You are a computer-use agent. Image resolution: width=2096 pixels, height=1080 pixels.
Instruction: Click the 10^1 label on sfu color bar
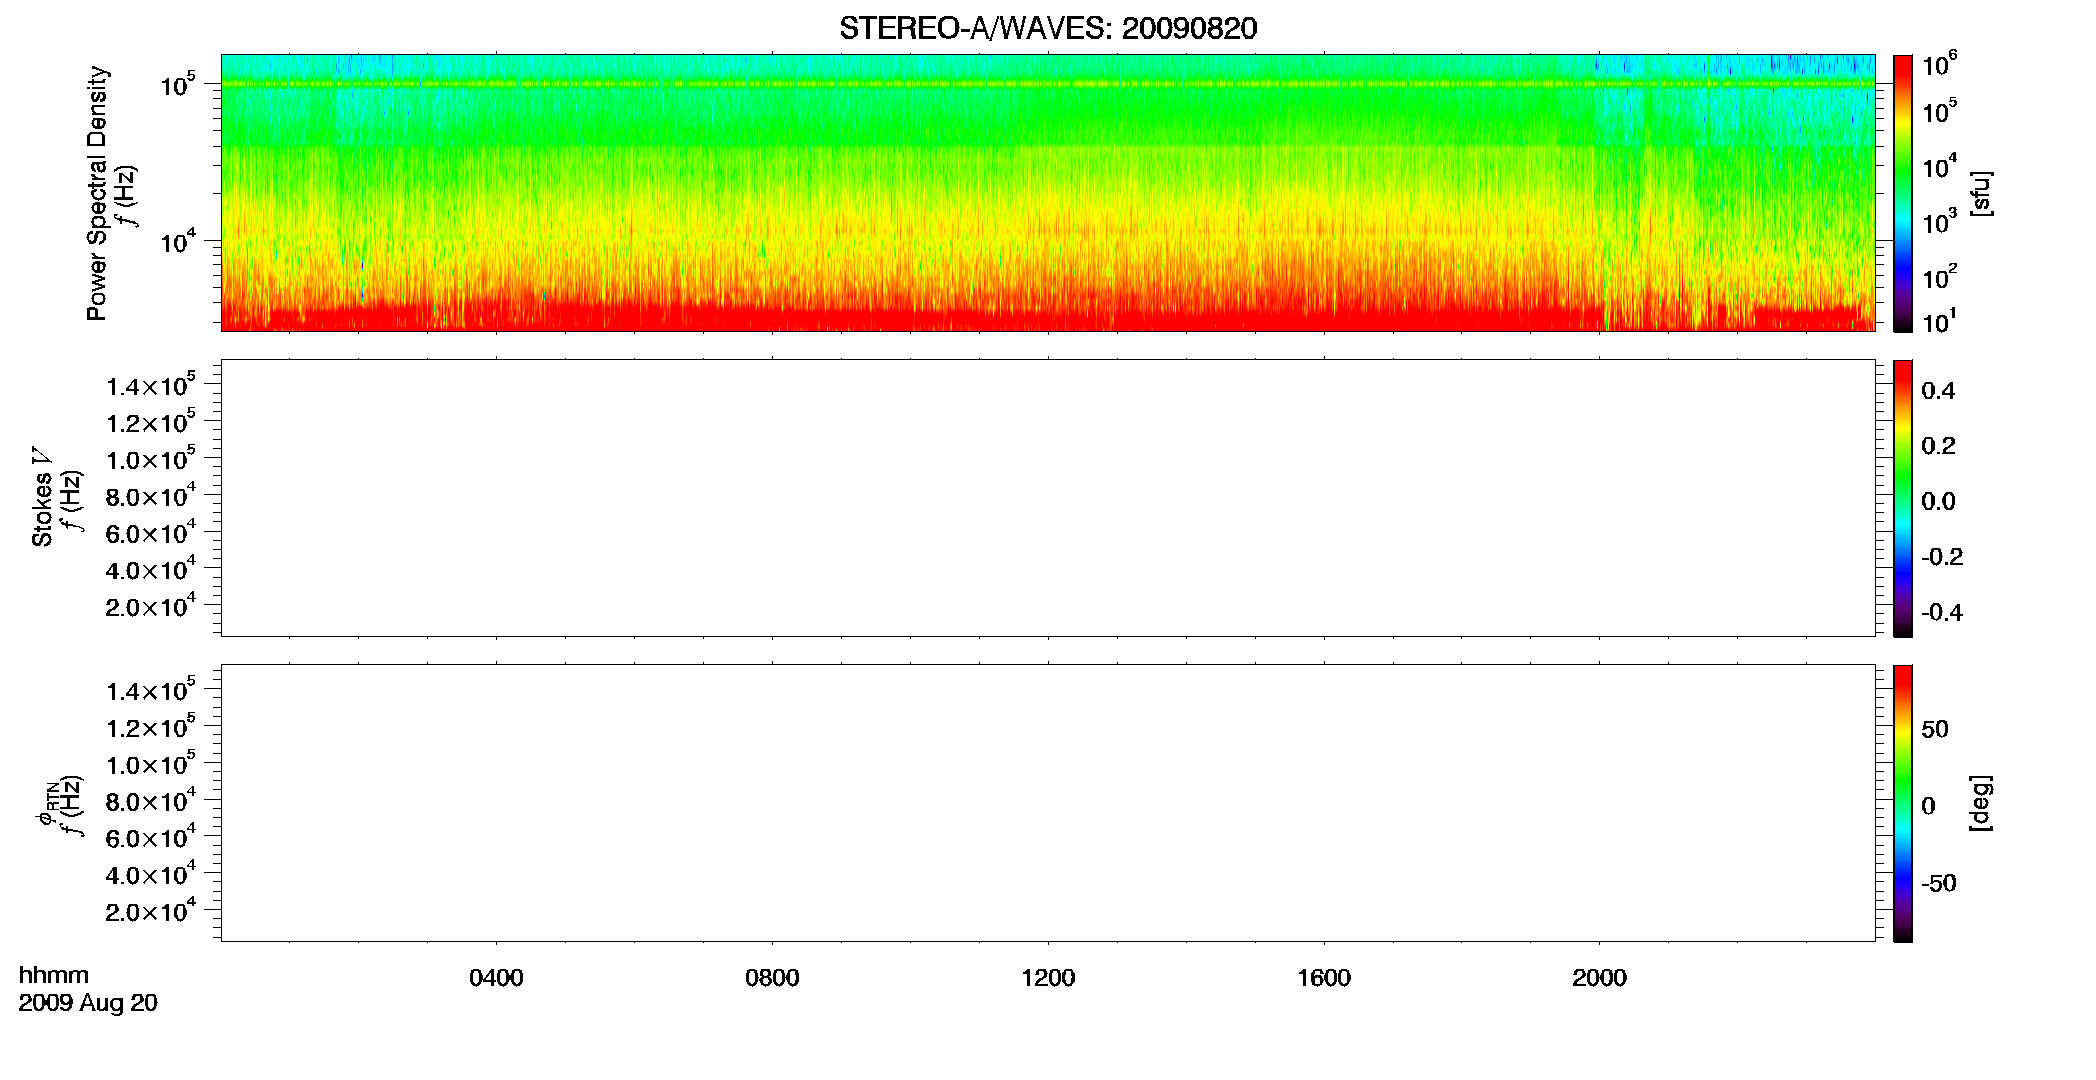1939,321
